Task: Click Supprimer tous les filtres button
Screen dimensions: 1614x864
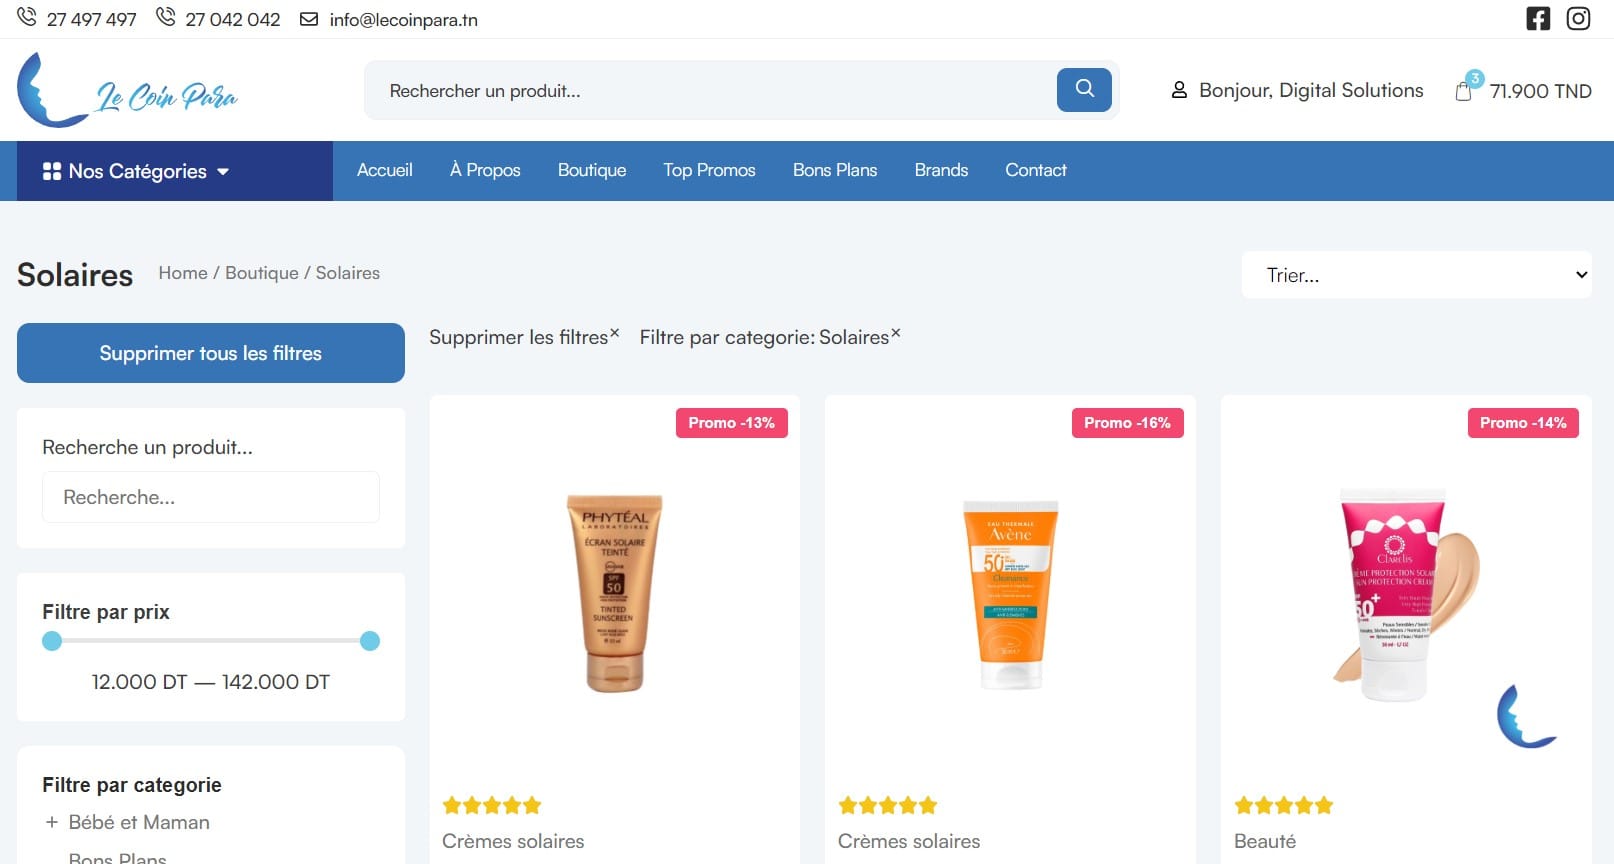Action: pyautogui.click(x=211, y=353)
